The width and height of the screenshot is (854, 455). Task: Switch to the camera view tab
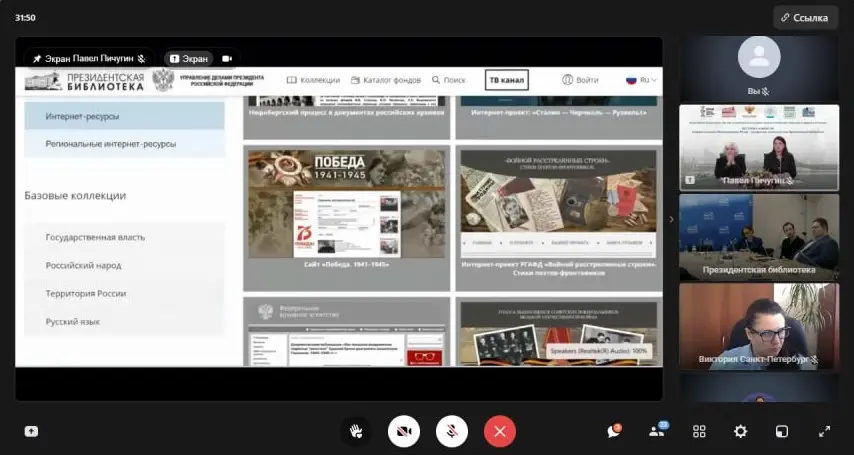point(227,59)
